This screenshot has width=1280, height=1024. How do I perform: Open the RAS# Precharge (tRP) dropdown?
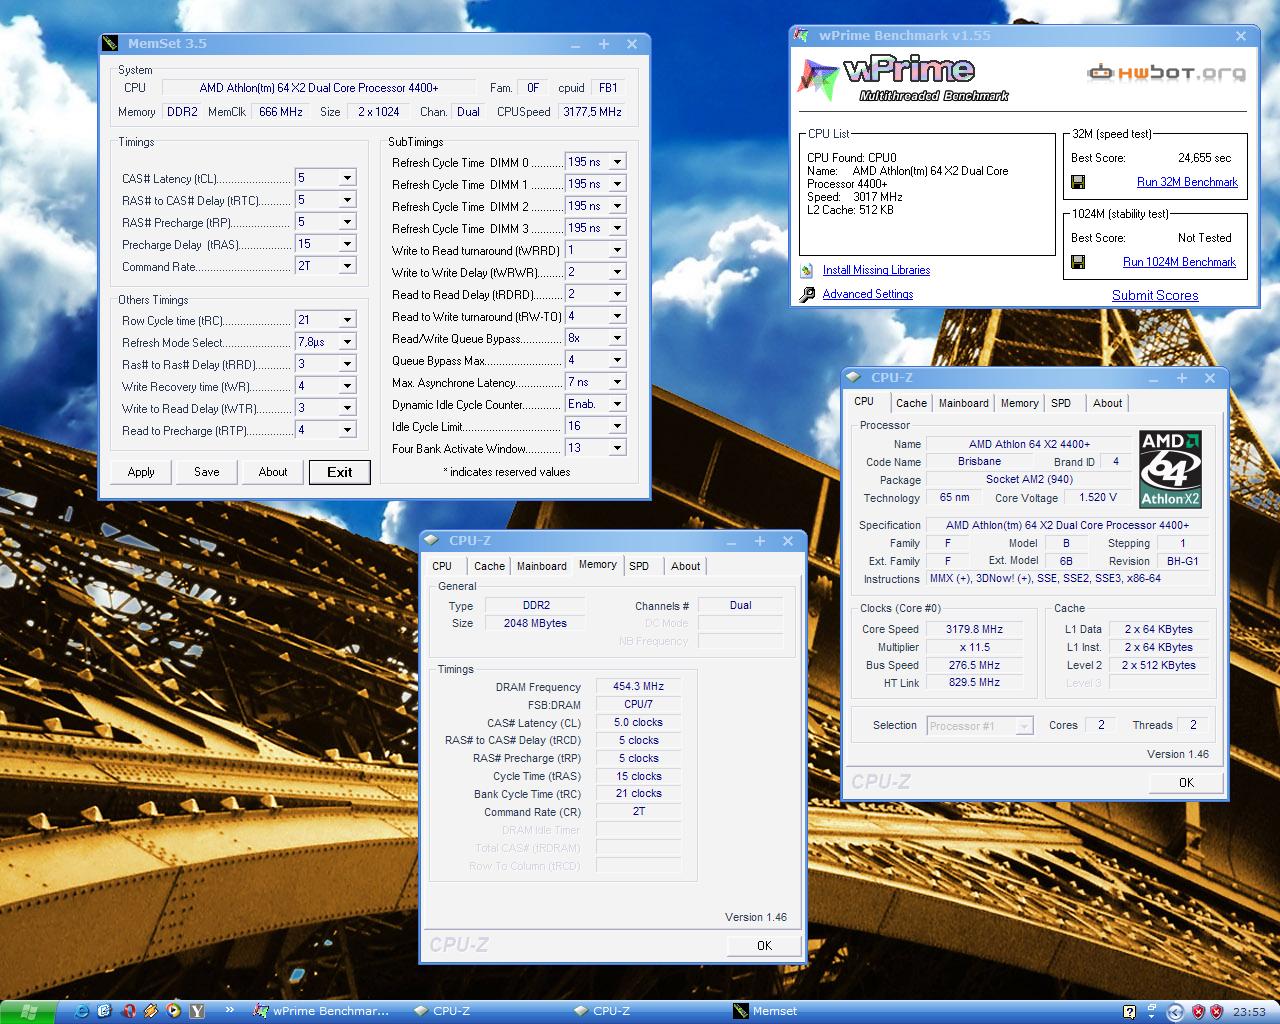(x=347, y=222)
